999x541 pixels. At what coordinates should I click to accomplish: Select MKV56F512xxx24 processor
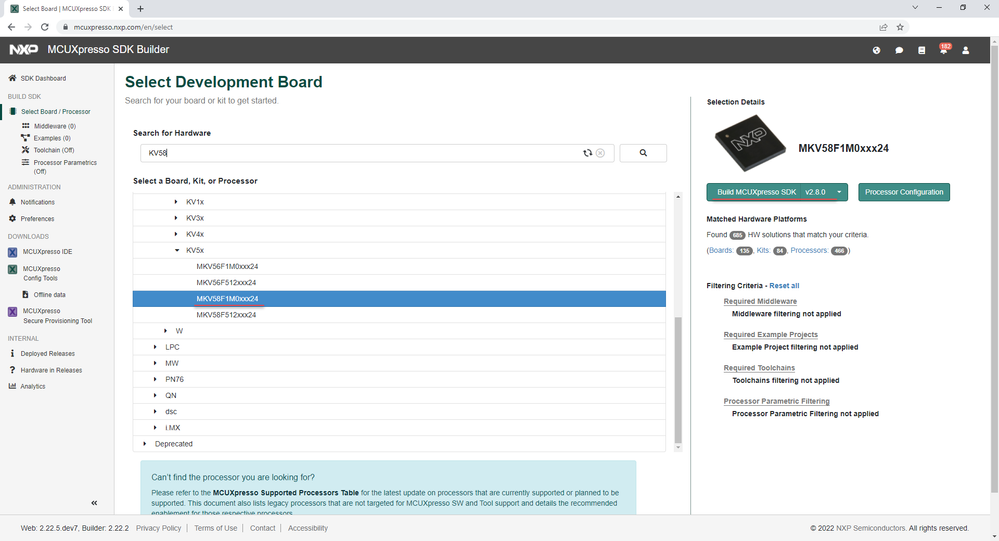(x=226, y=282)
